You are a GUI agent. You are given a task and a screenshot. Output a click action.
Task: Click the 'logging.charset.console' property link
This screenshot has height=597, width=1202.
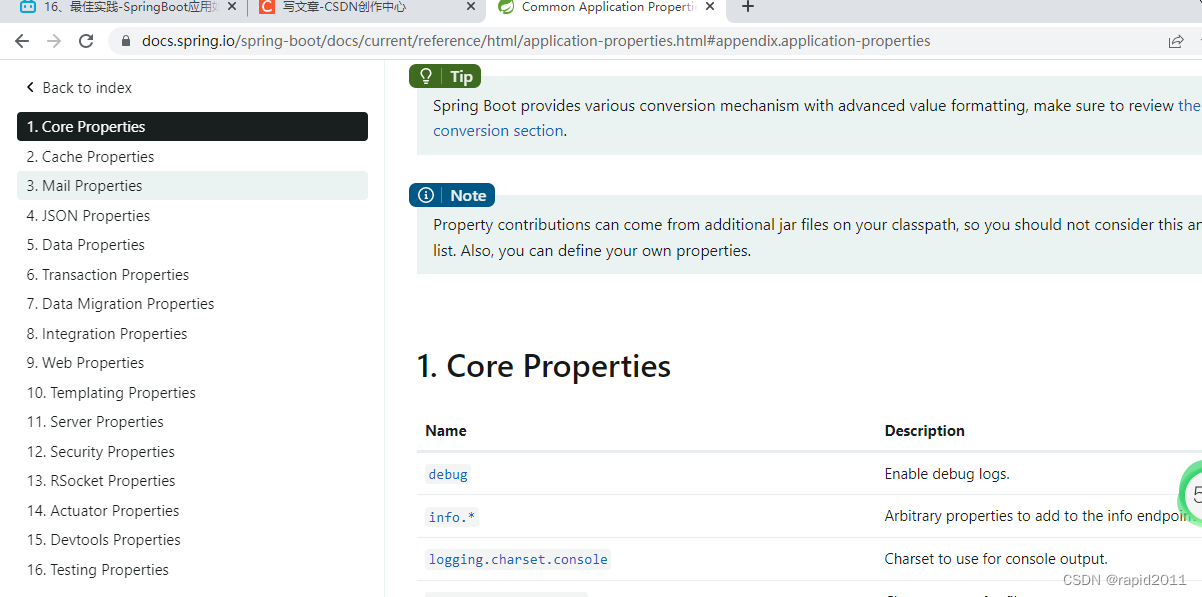coord(518,560)
